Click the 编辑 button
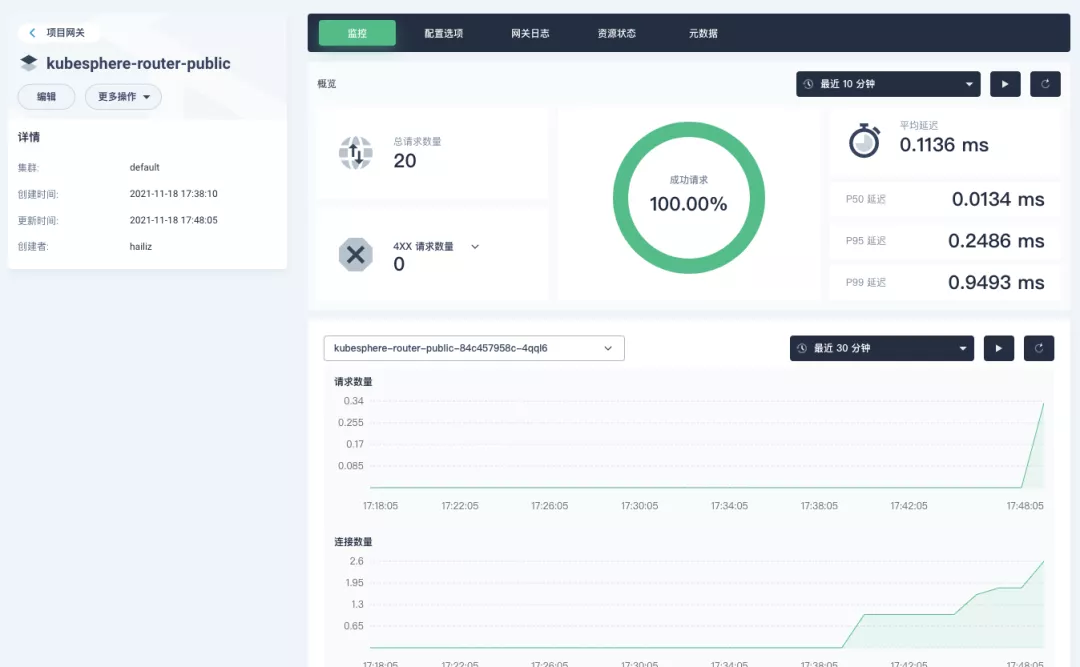The image size is (1080, 667). [x=46, y=96]
